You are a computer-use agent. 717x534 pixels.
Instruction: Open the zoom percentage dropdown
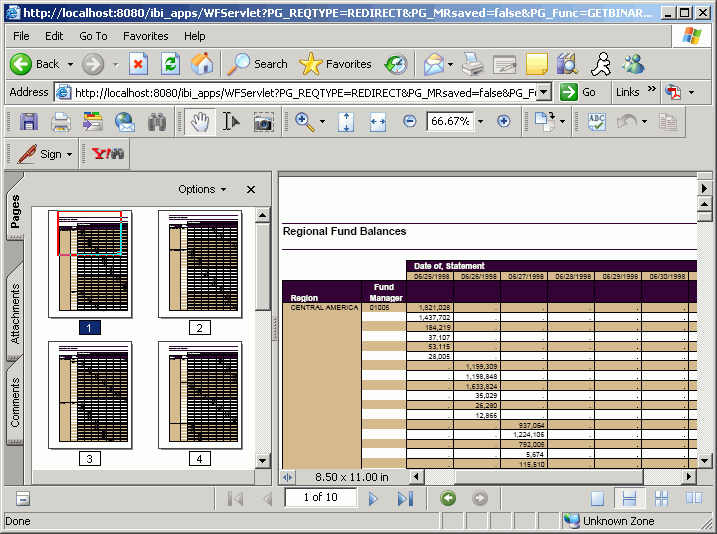[x=480, y=122]
